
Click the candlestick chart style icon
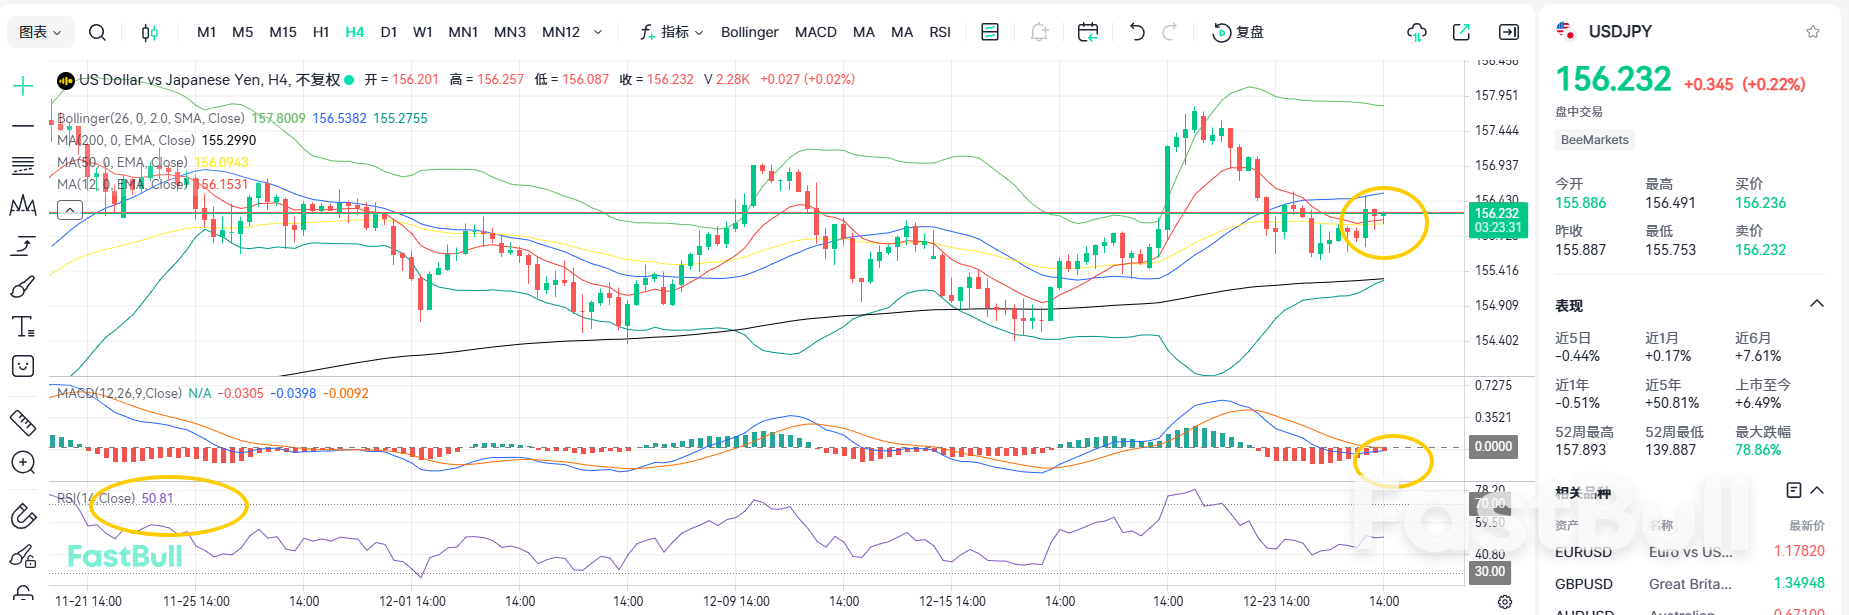[x=149, y=32]
